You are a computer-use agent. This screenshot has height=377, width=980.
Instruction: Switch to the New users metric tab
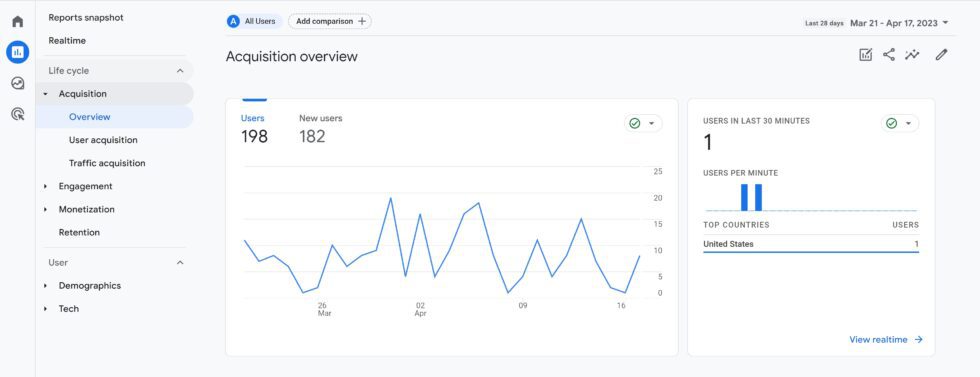(321, 129)
